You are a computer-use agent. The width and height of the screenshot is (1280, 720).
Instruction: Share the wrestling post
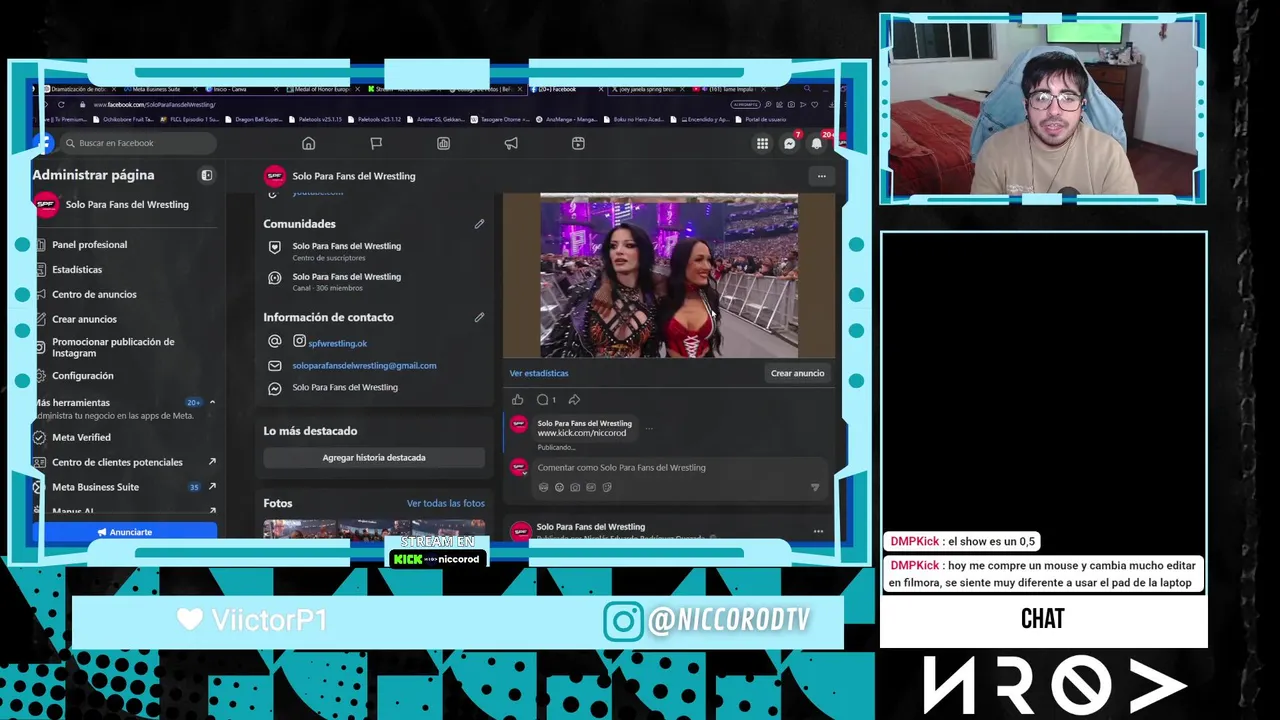tap(574, 400)
